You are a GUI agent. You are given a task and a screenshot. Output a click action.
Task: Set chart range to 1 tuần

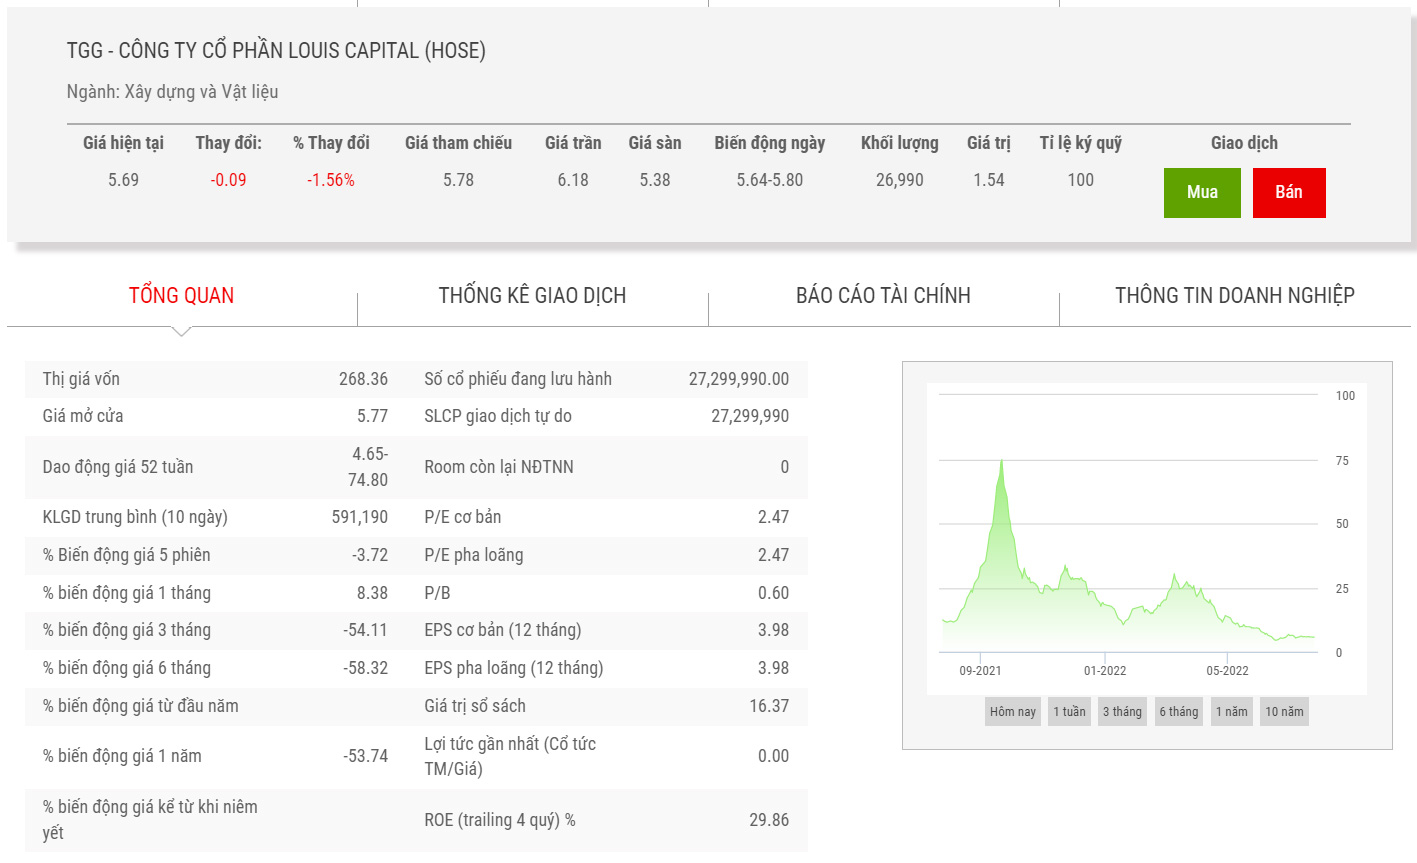click(x=1069, y=712)
